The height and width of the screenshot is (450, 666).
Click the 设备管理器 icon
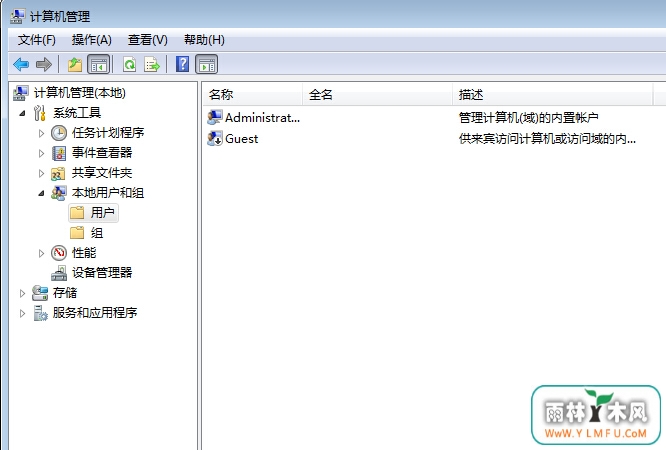pos(59,273)
